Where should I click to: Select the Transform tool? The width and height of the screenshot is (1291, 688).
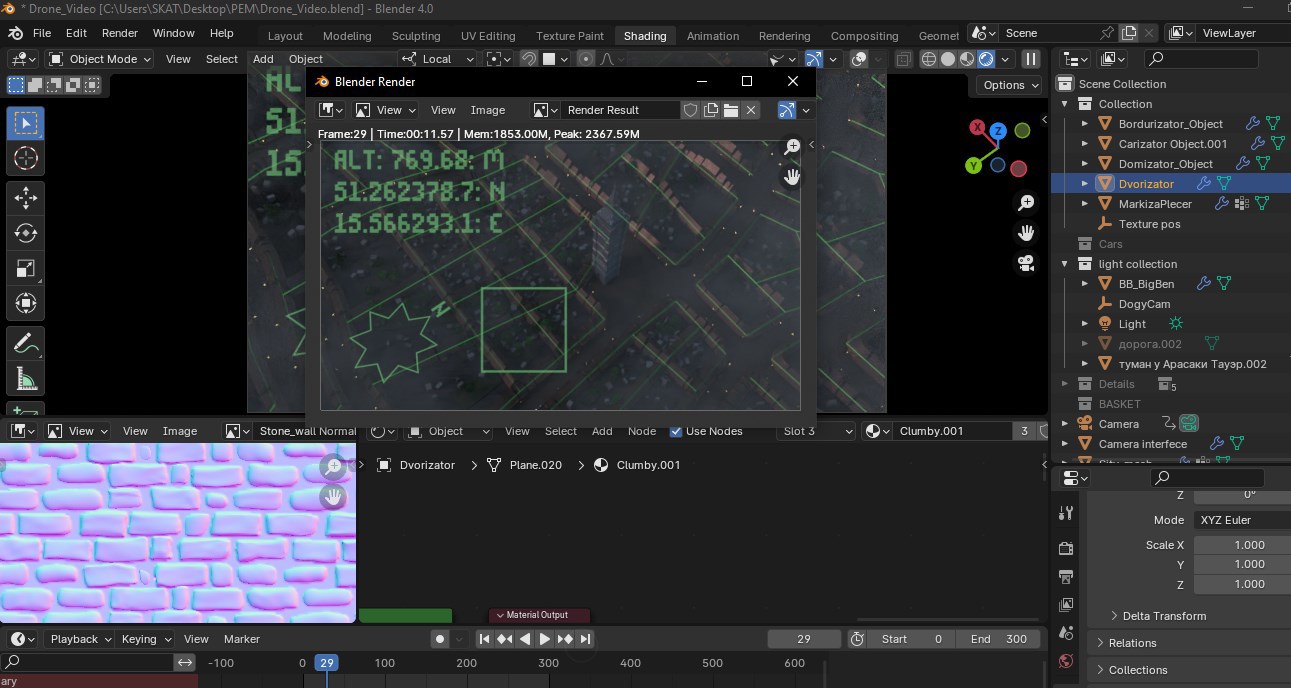tap(26, 302)
